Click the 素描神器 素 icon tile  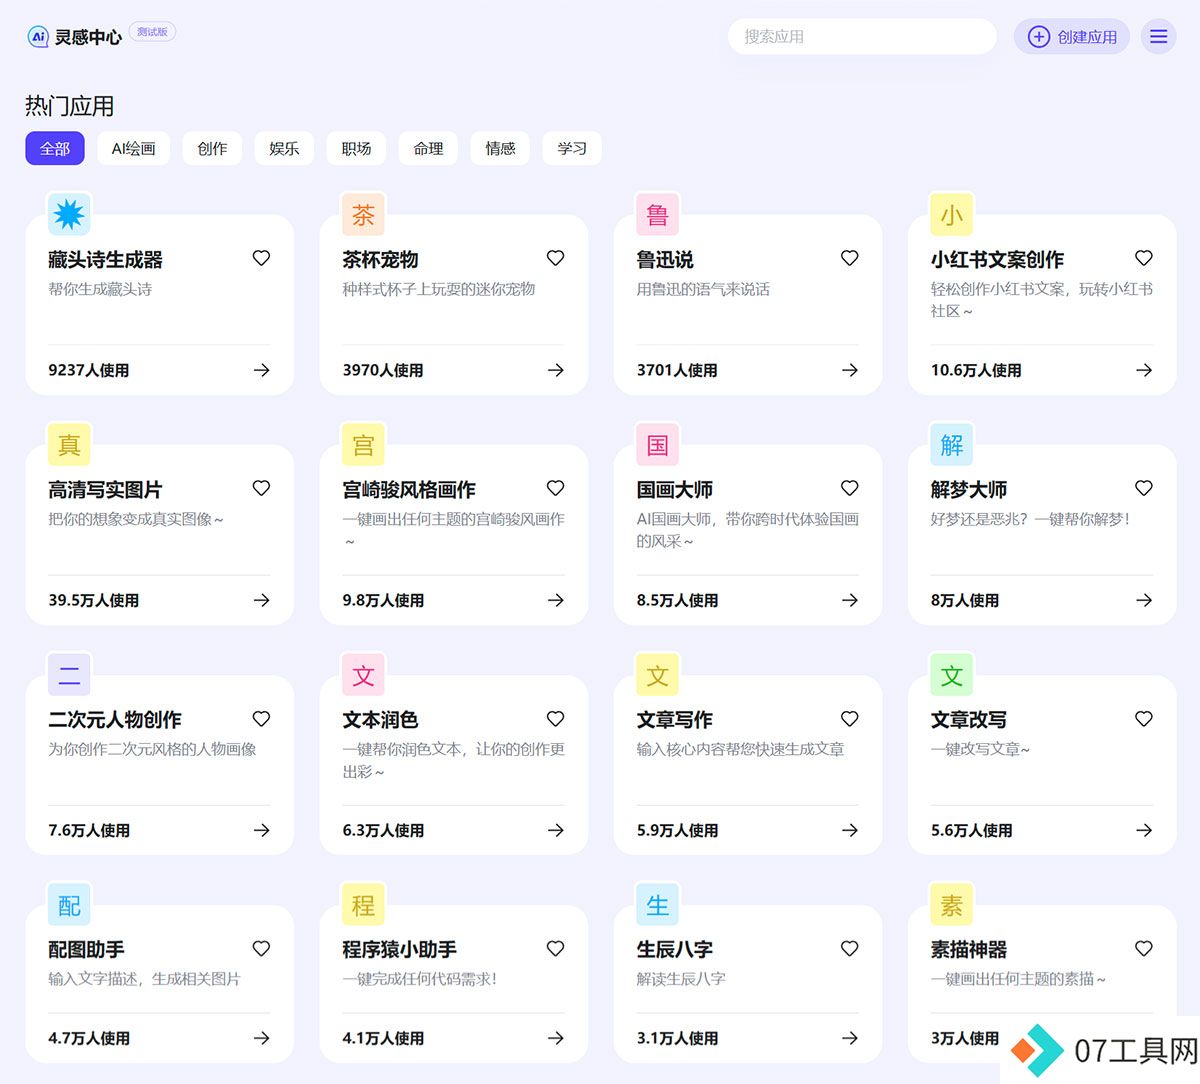pyautogui.click(x=951, y=905)
